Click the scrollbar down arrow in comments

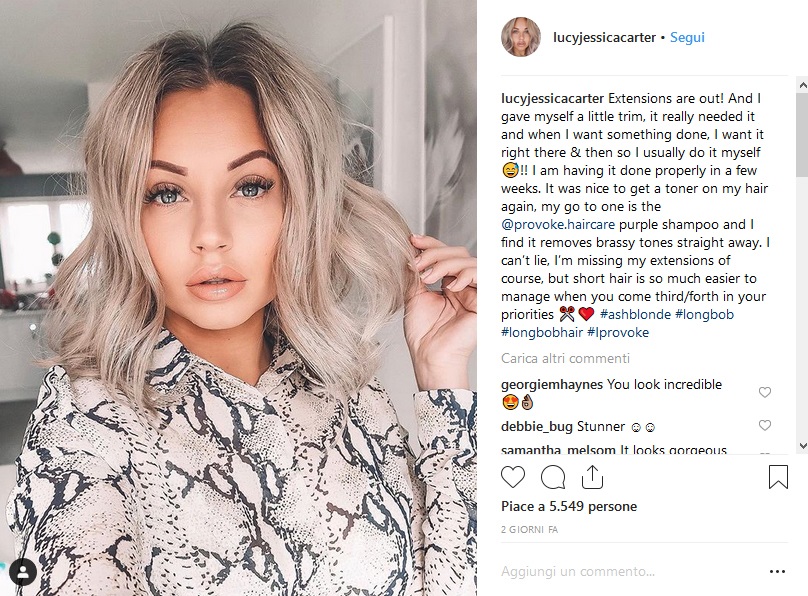tap(802, 446)
